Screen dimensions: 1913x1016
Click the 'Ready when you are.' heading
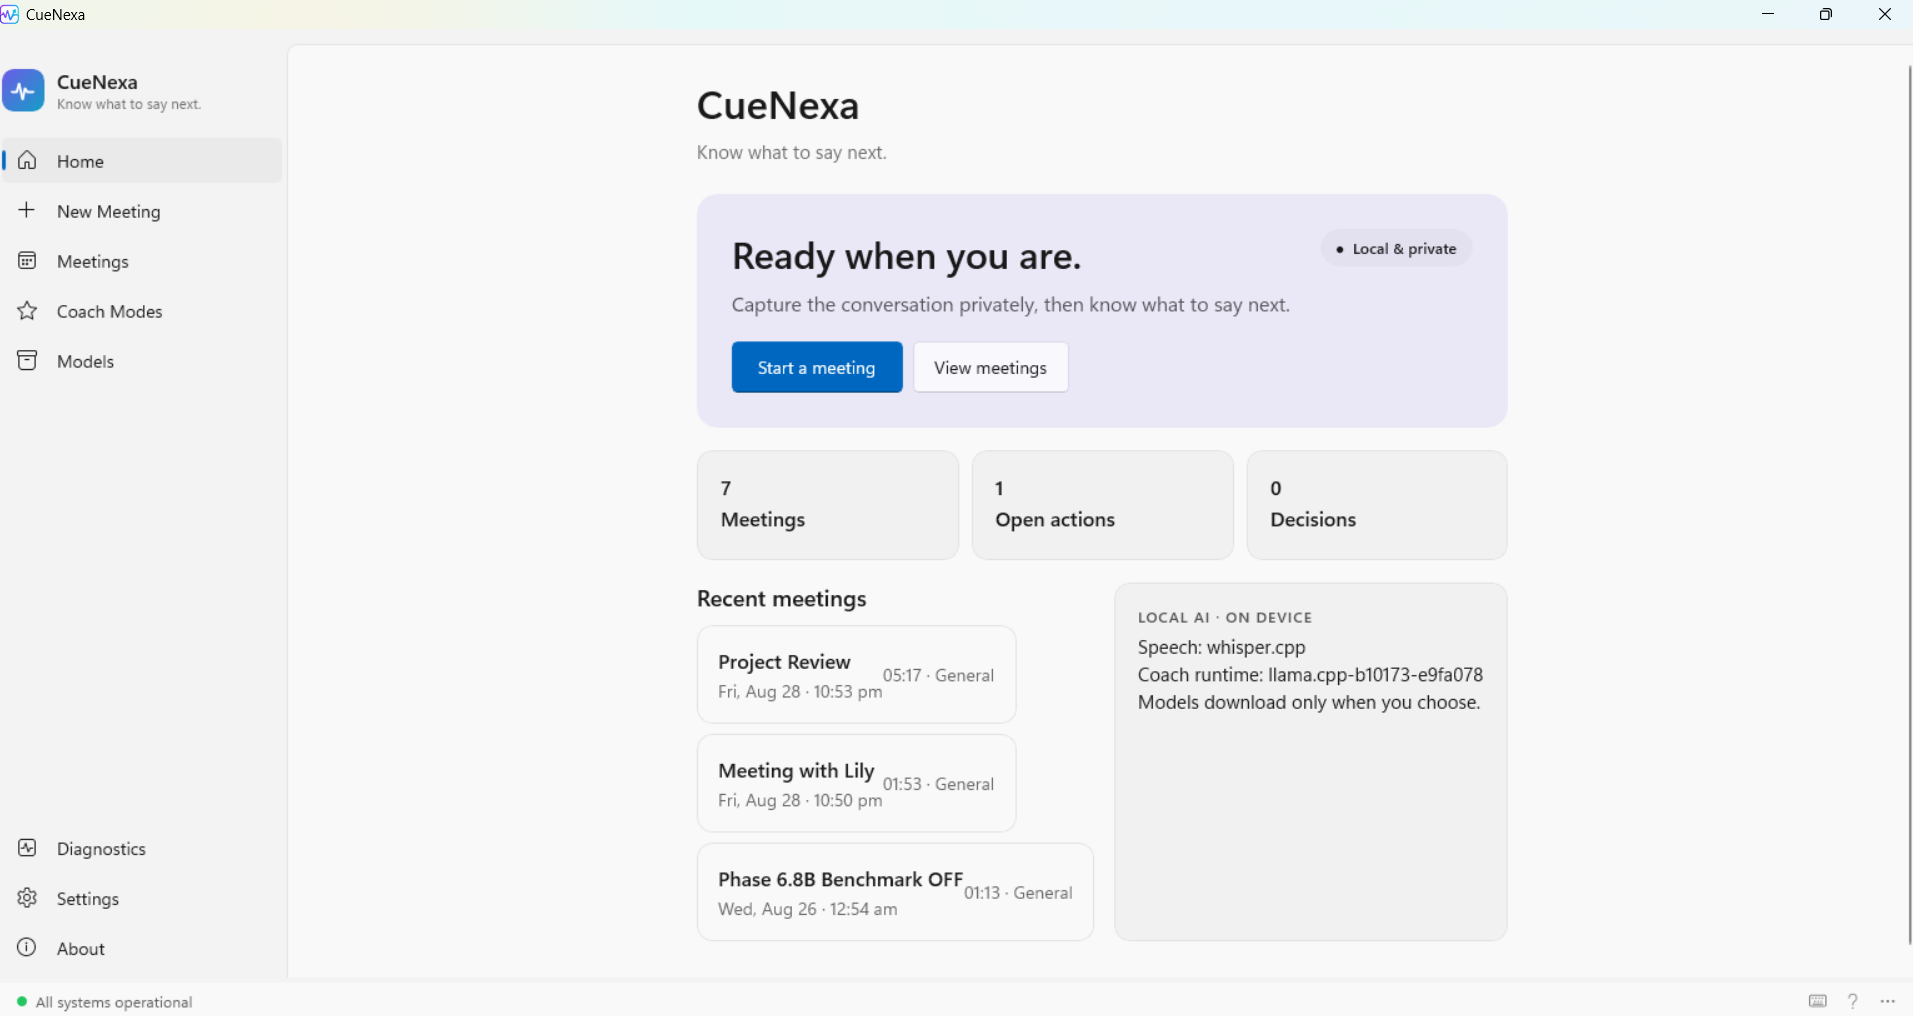point(907,256)
